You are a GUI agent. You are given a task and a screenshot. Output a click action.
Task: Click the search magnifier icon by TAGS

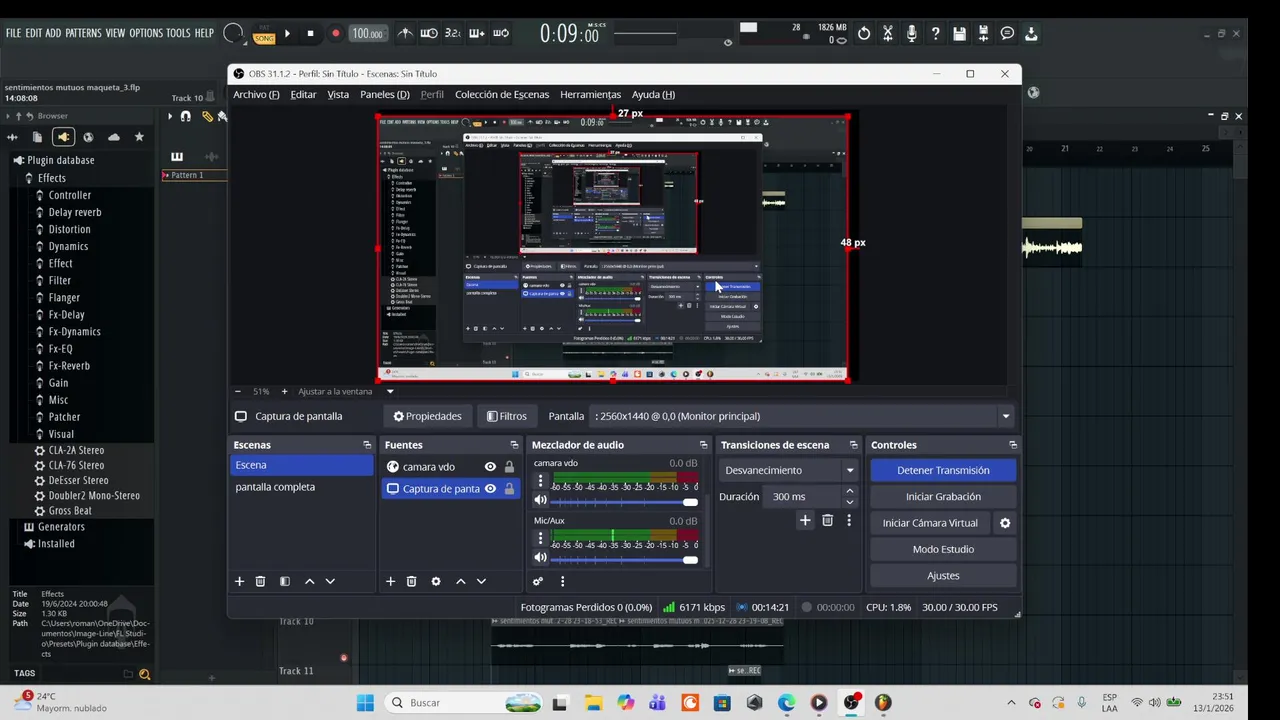tap(144, 674)
